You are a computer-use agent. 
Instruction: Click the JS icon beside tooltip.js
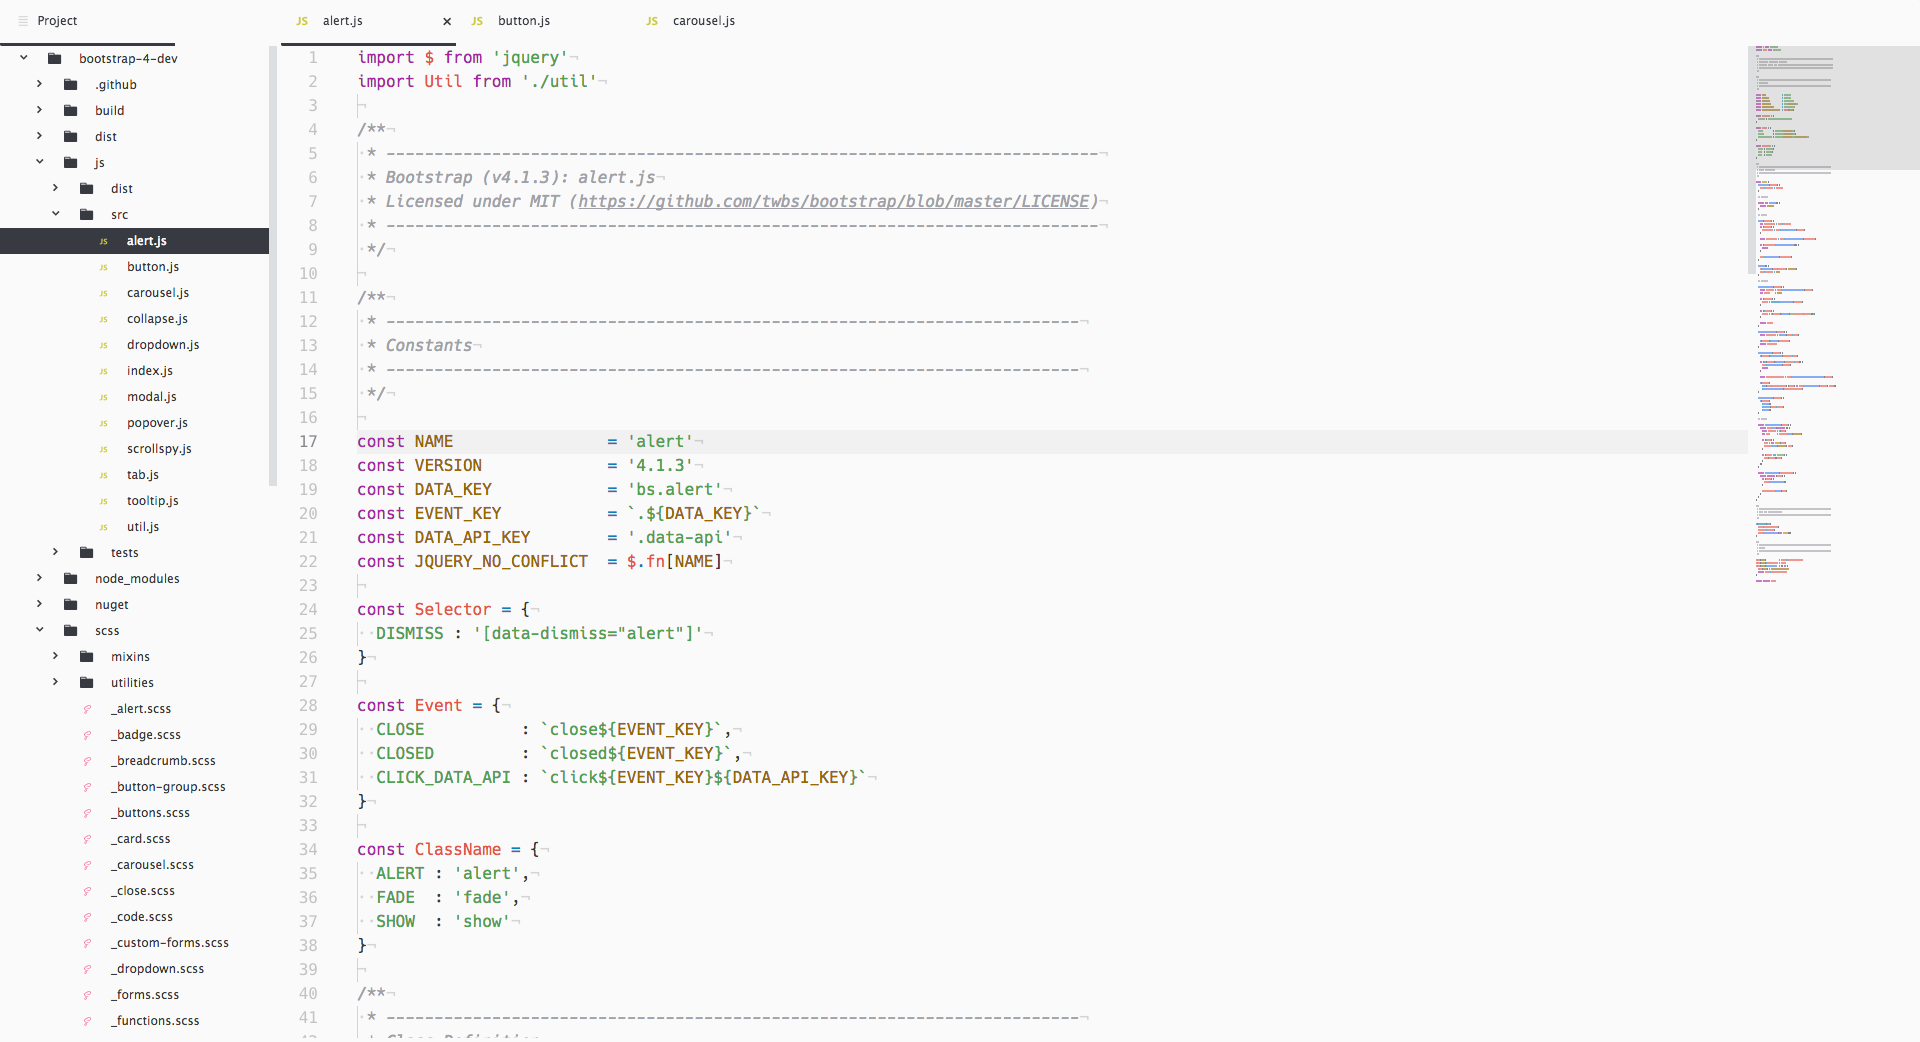[x=103, y=501]
